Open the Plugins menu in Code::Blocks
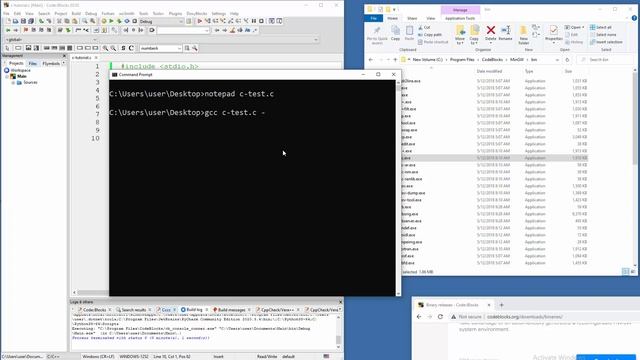Screen dimensions: 640x360 click(176, 13)
